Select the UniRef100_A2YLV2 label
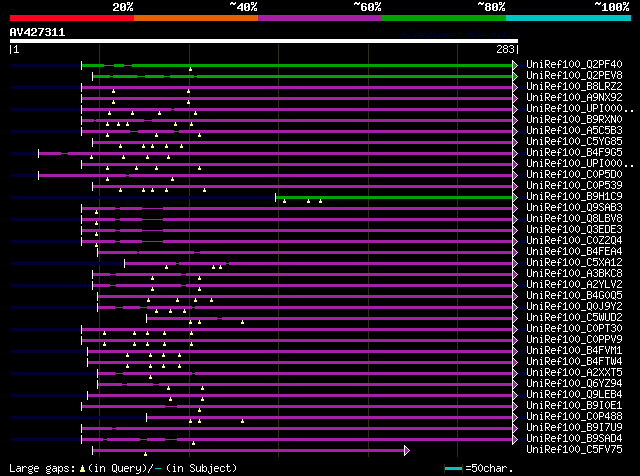640x476 pixels. click(x=574, y=285)
